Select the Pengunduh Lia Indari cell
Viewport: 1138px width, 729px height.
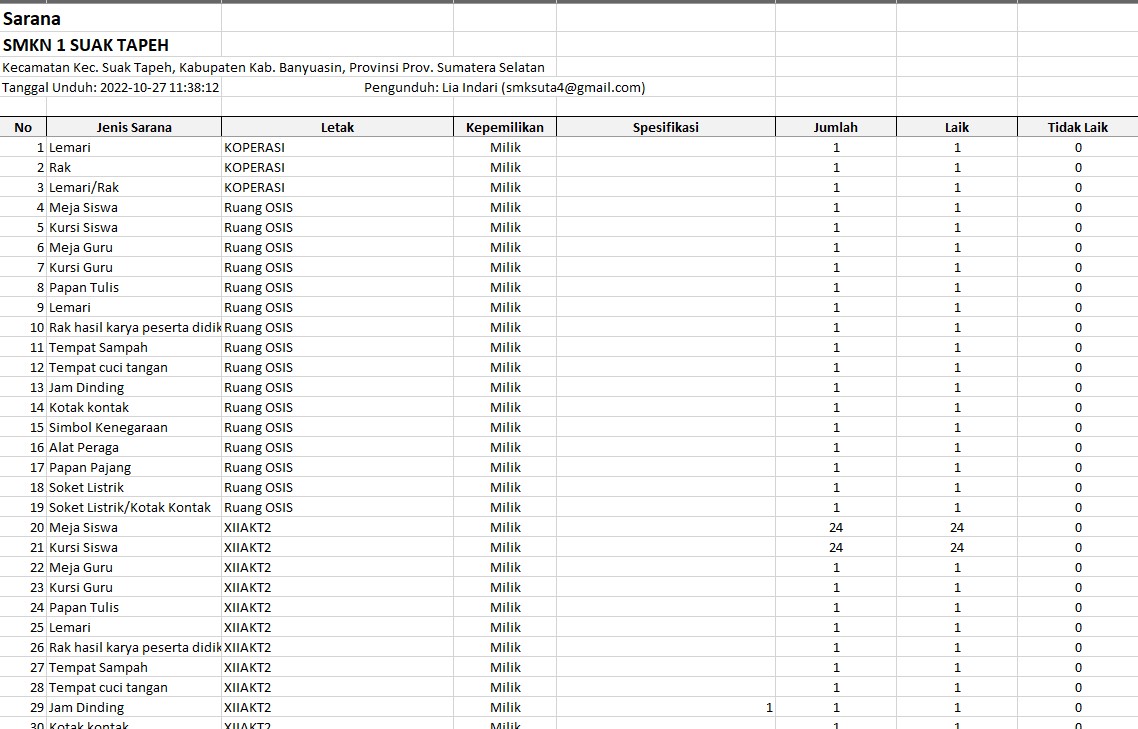(504, 88)
